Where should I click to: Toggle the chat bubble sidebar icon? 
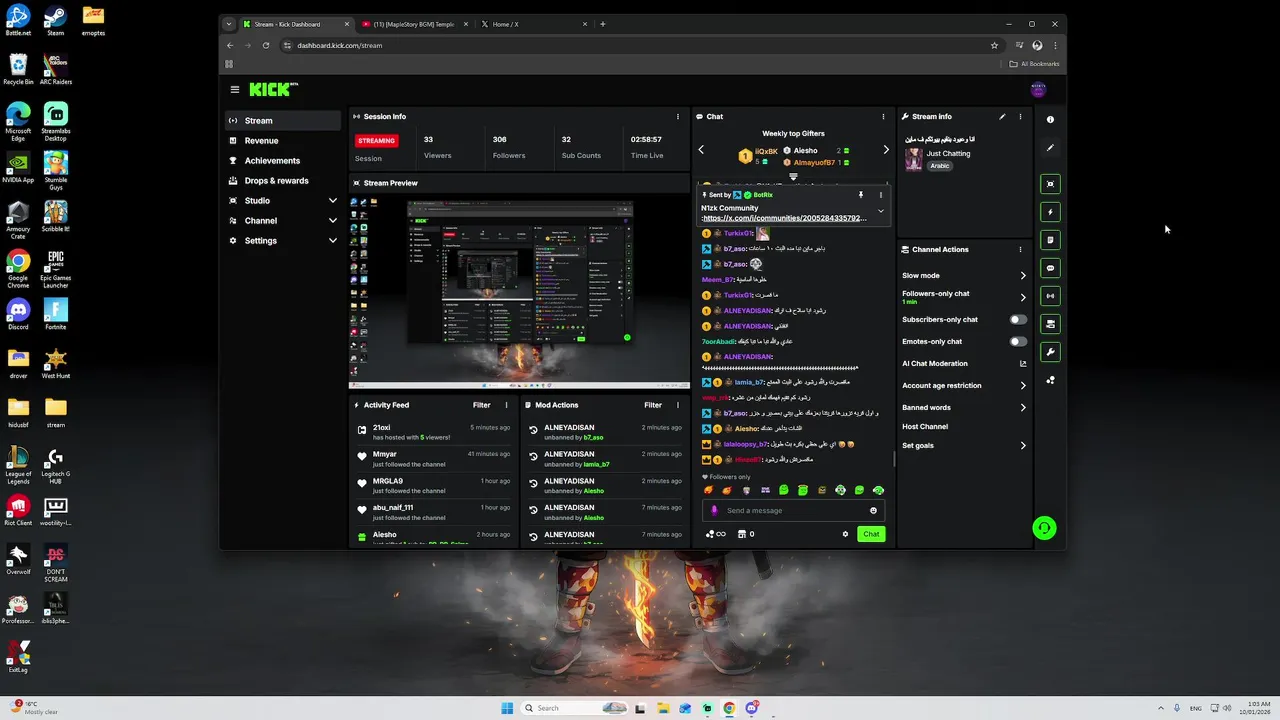click(1050, 268)
